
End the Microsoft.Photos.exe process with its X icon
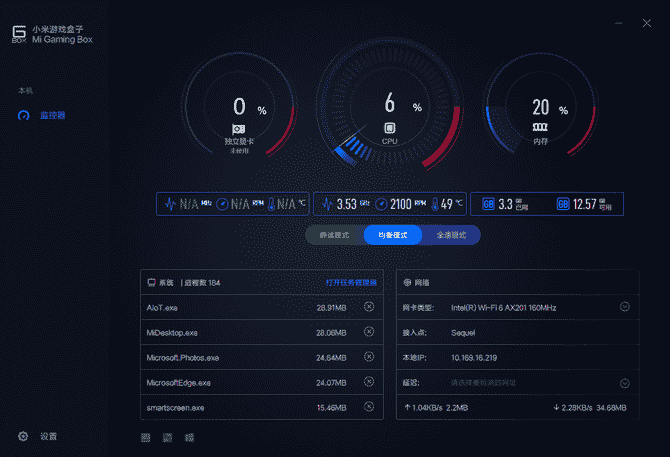click(369, 357)
